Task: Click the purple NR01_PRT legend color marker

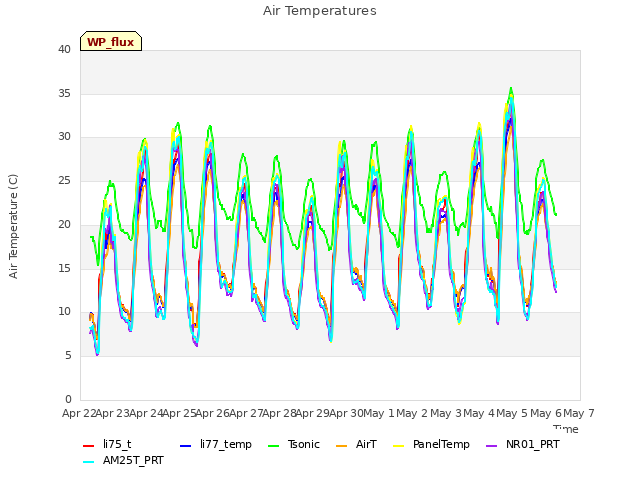Action: coord(492,445)
